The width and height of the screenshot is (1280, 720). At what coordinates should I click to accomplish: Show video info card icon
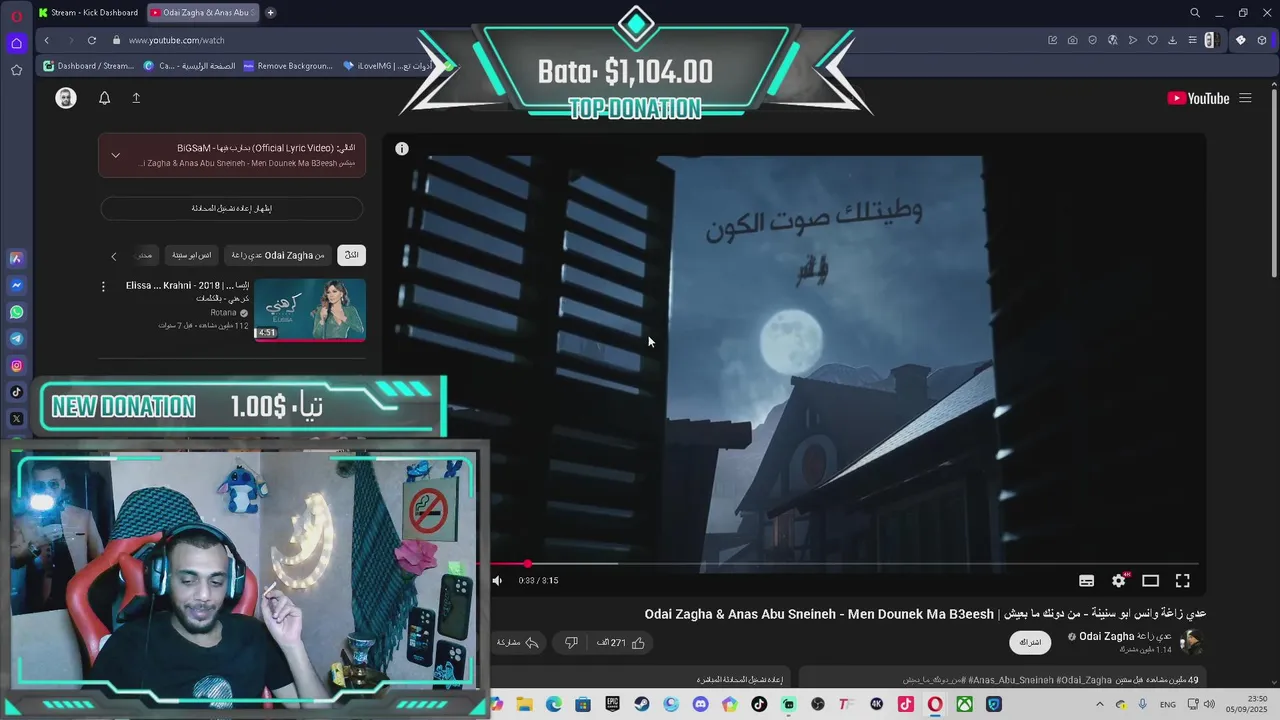402,149
